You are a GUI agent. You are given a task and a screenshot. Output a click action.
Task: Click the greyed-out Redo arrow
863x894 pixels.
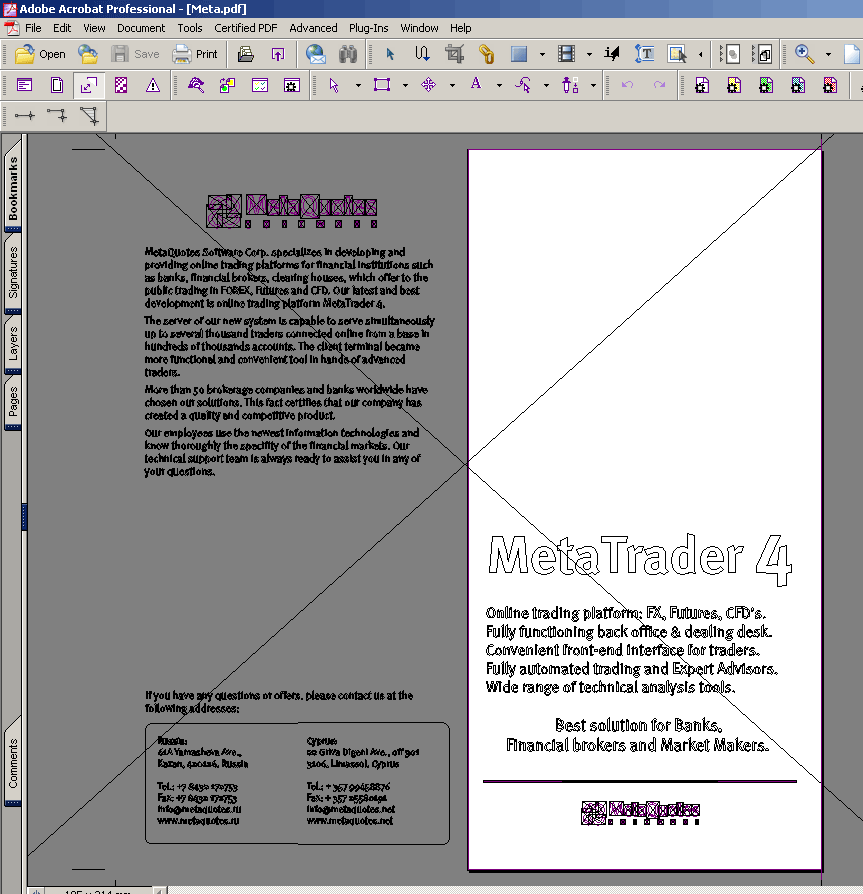tap(659, 86)
